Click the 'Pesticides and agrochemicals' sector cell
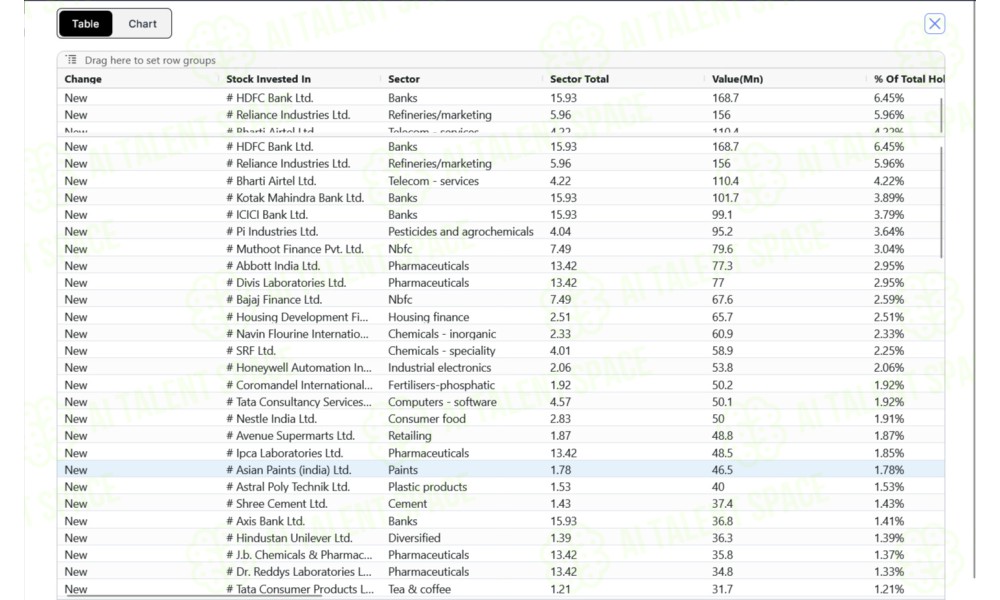The image size is (1000, 600). tap(460, 231)
